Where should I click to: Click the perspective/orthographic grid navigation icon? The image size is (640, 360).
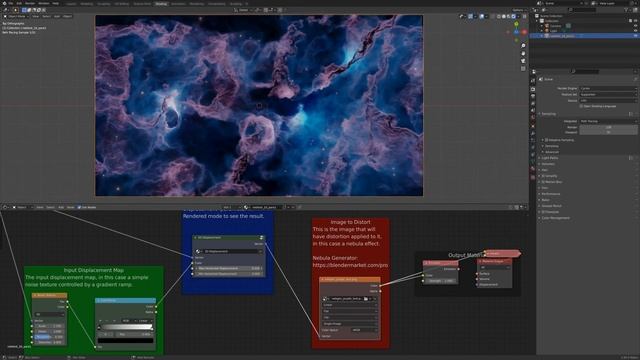click(x=523, y=69)
